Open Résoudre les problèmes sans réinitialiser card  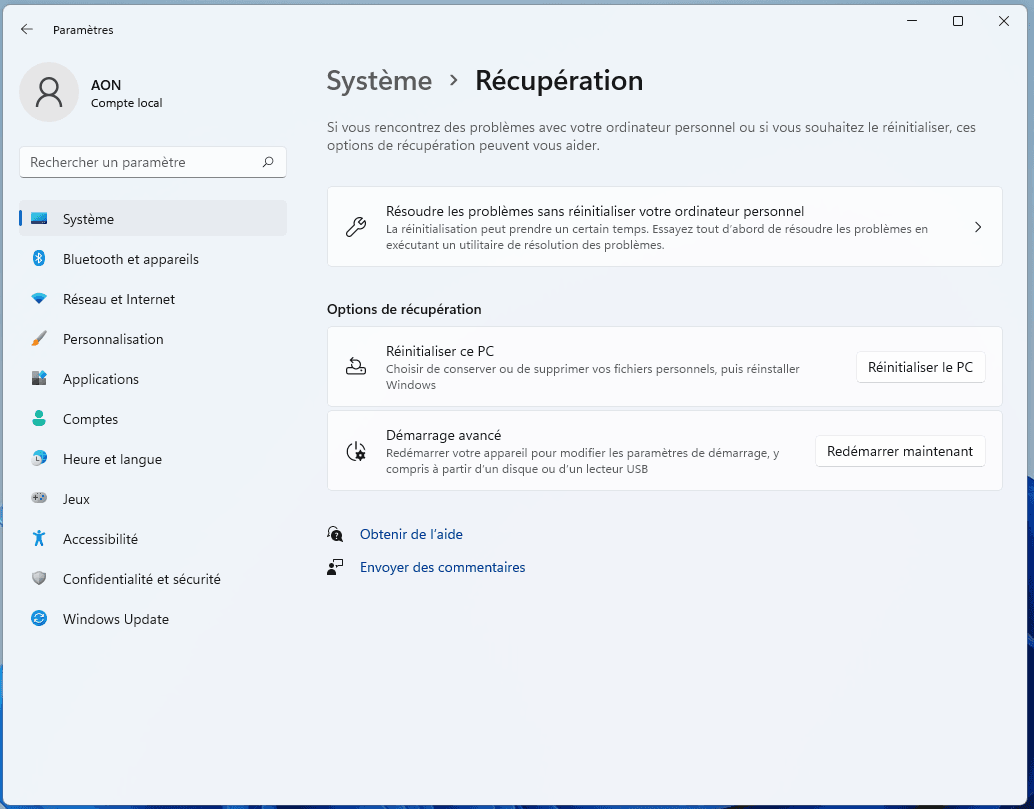(x=665, y=227)
